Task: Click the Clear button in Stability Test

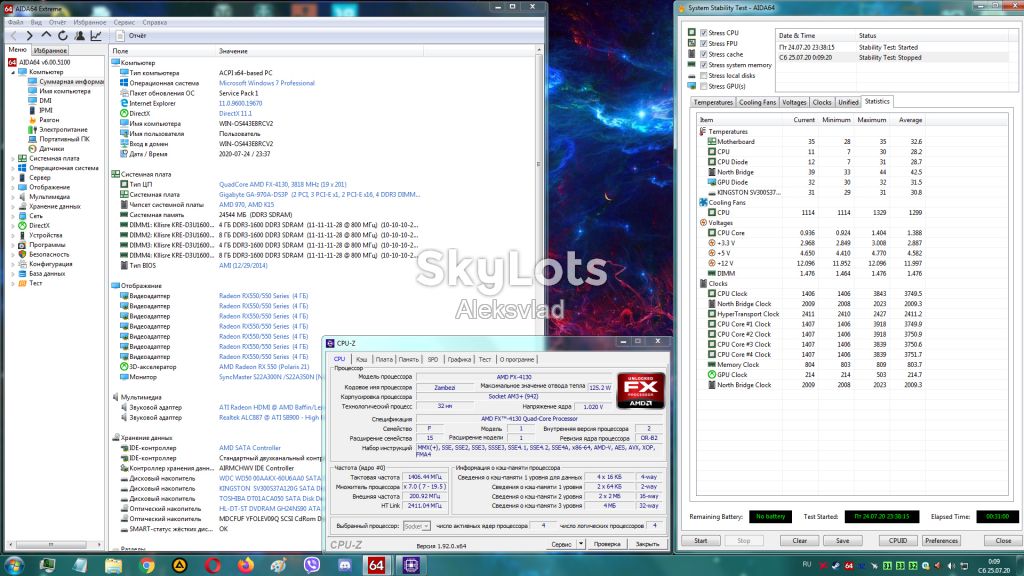Action: point(799,541)
